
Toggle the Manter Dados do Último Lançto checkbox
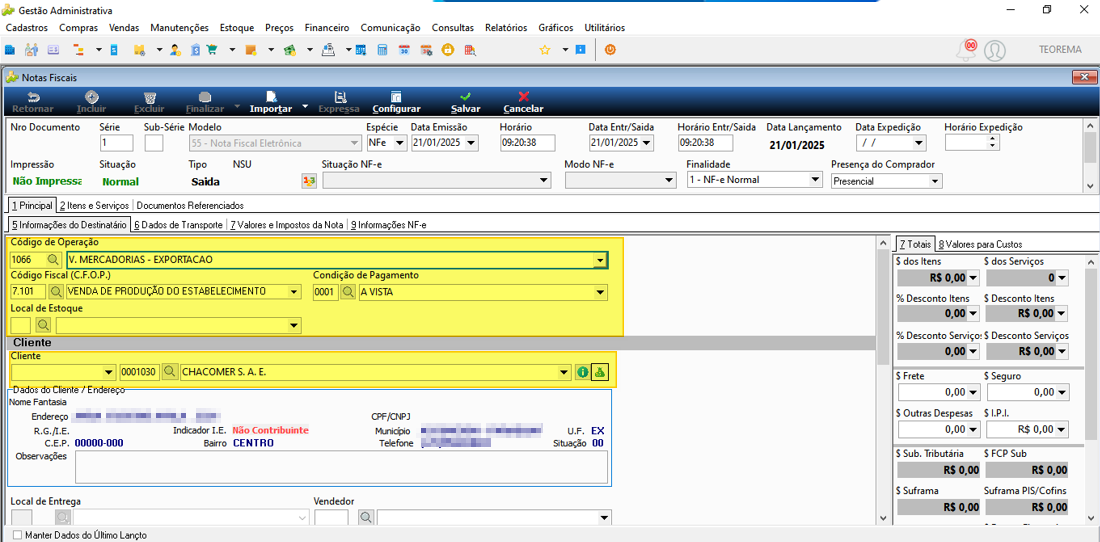pos(18,535)
